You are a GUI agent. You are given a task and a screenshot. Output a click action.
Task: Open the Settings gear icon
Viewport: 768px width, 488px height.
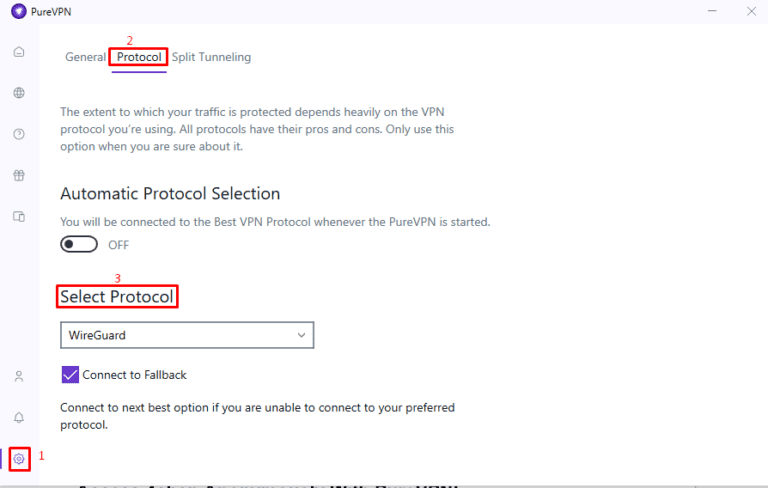click(x=19, y=459)
